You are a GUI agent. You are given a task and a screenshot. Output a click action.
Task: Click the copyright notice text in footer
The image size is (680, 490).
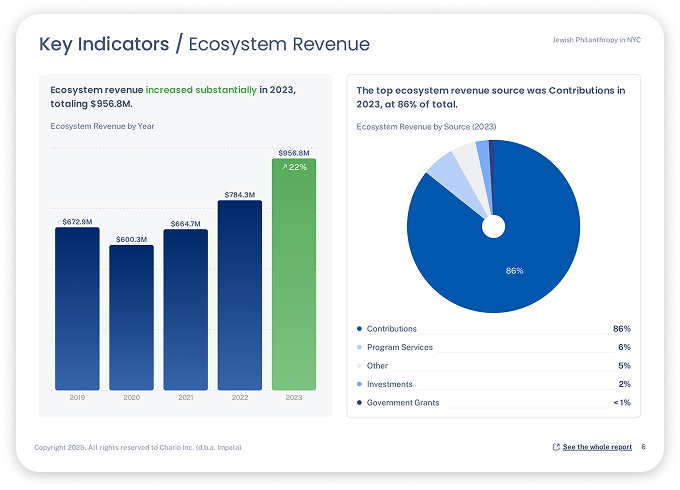pyautogui.click(x=137, y=447)
